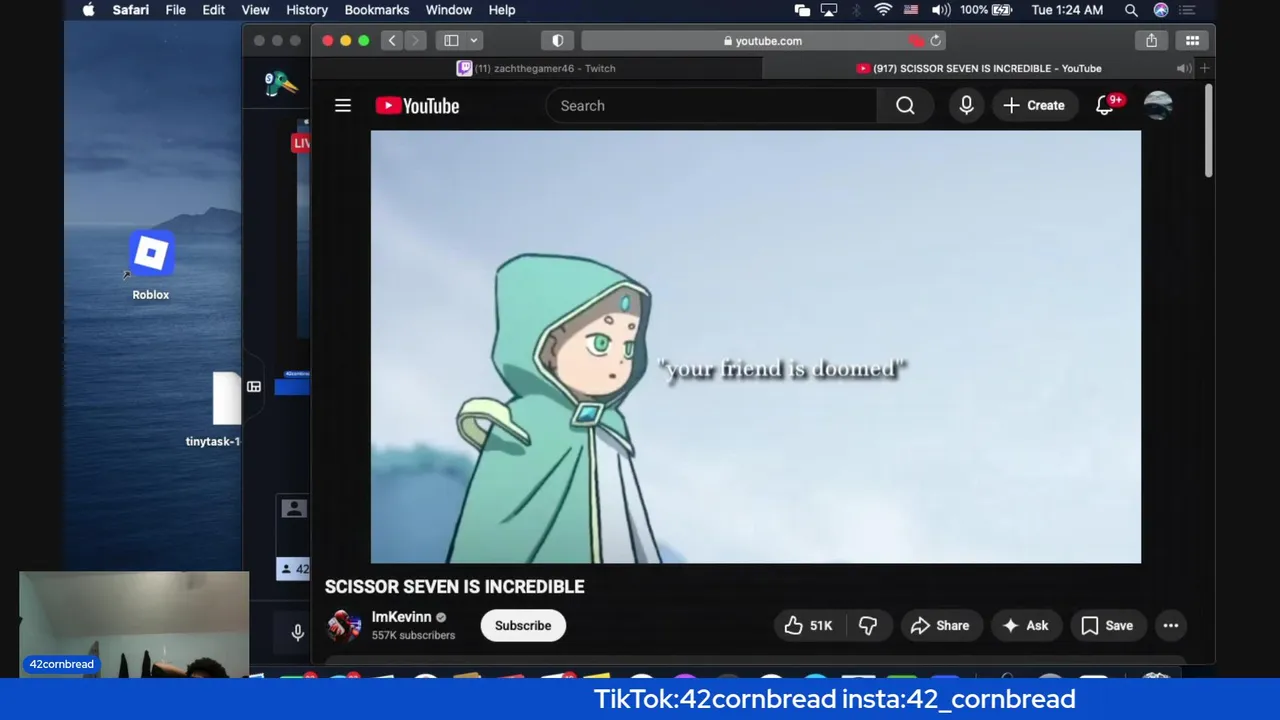The width and height of the screenshot is (1280, 720).
Task: Reload the page in Safari address bar
Action: point(936,41)
